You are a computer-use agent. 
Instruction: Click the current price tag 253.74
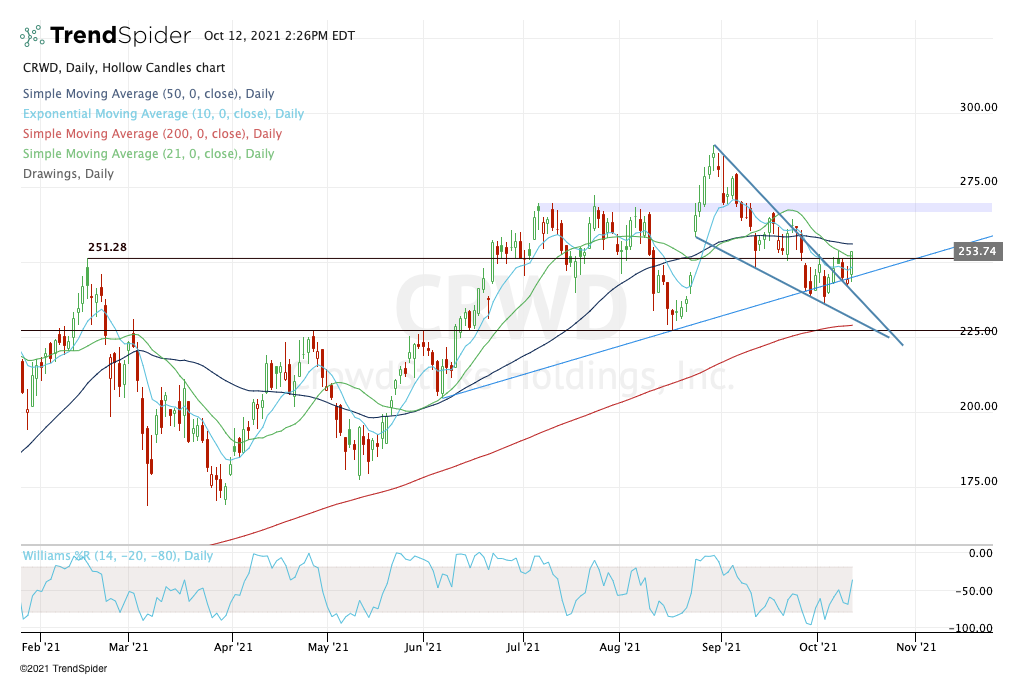pyautogui.click(x=977, y=251)
